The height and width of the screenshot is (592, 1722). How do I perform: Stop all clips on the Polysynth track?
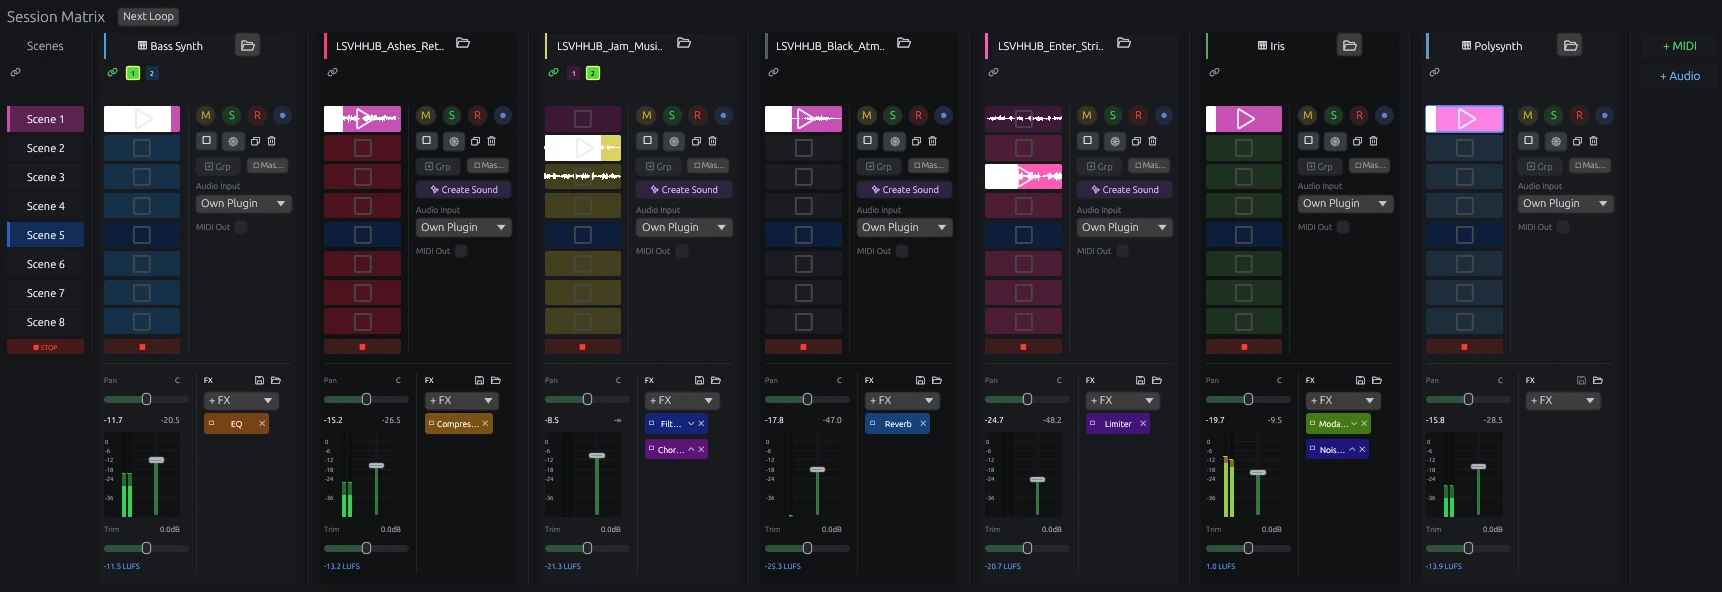[1464, 347]
